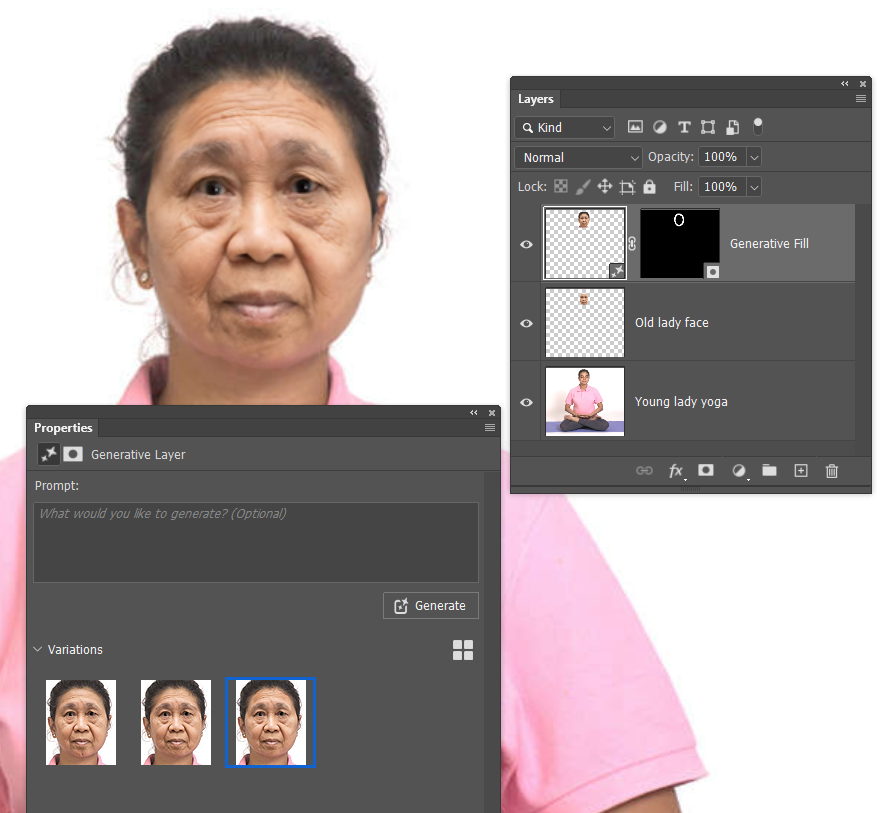Open the blend mode dropdown
The image size is (880, 813).
point(578,157)
